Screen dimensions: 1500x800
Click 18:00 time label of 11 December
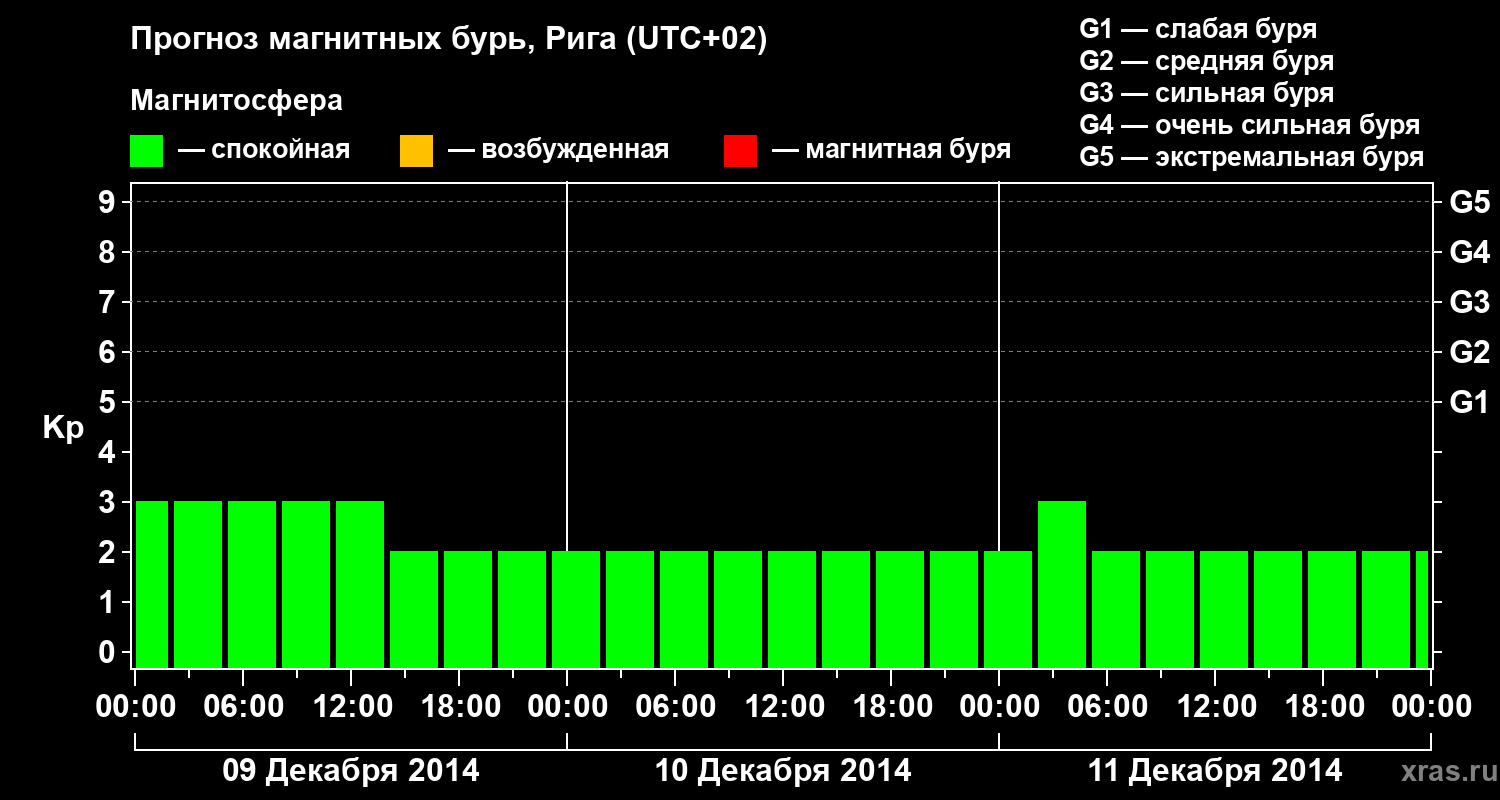[x=1323, y=707]
